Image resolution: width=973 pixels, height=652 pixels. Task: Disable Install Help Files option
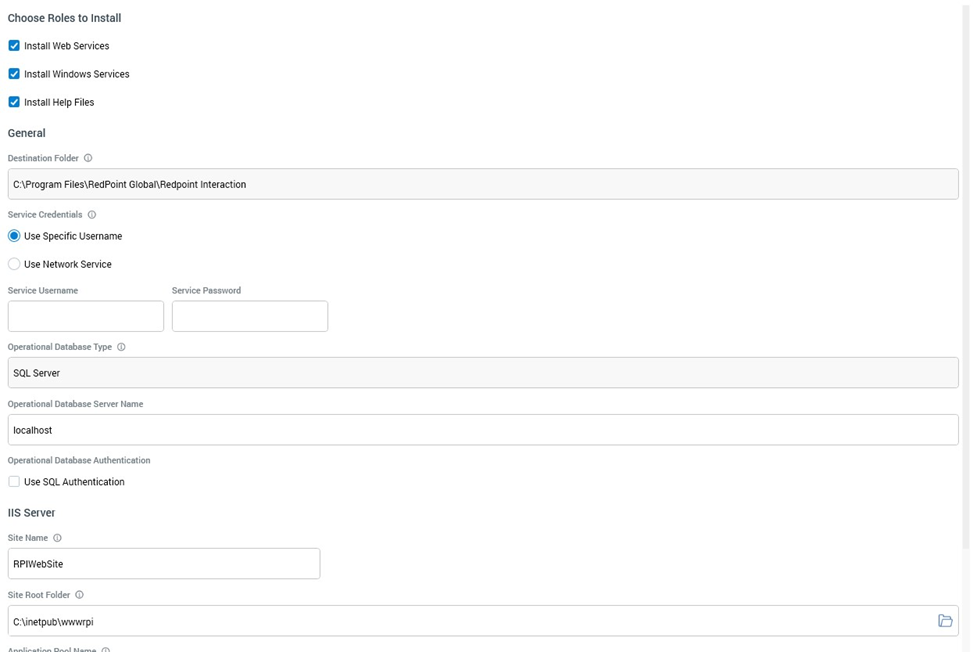click(14, 102)
